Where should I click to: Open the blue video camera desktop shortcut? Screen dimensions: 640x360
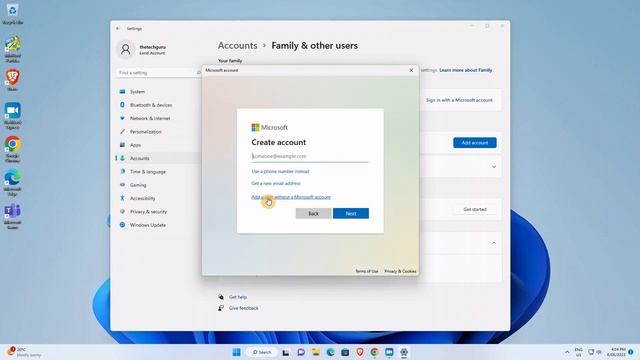coord(12,116)
